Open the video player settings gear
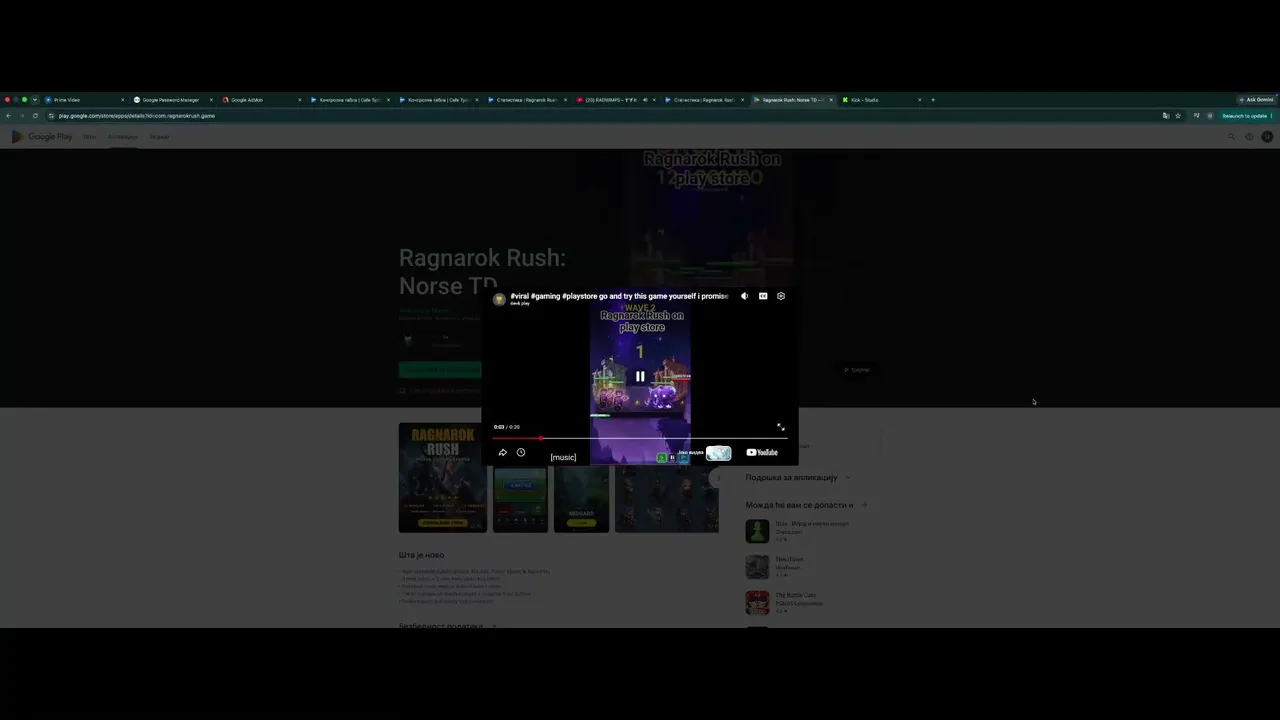The image size is (1280, 720). pos(781,296)
